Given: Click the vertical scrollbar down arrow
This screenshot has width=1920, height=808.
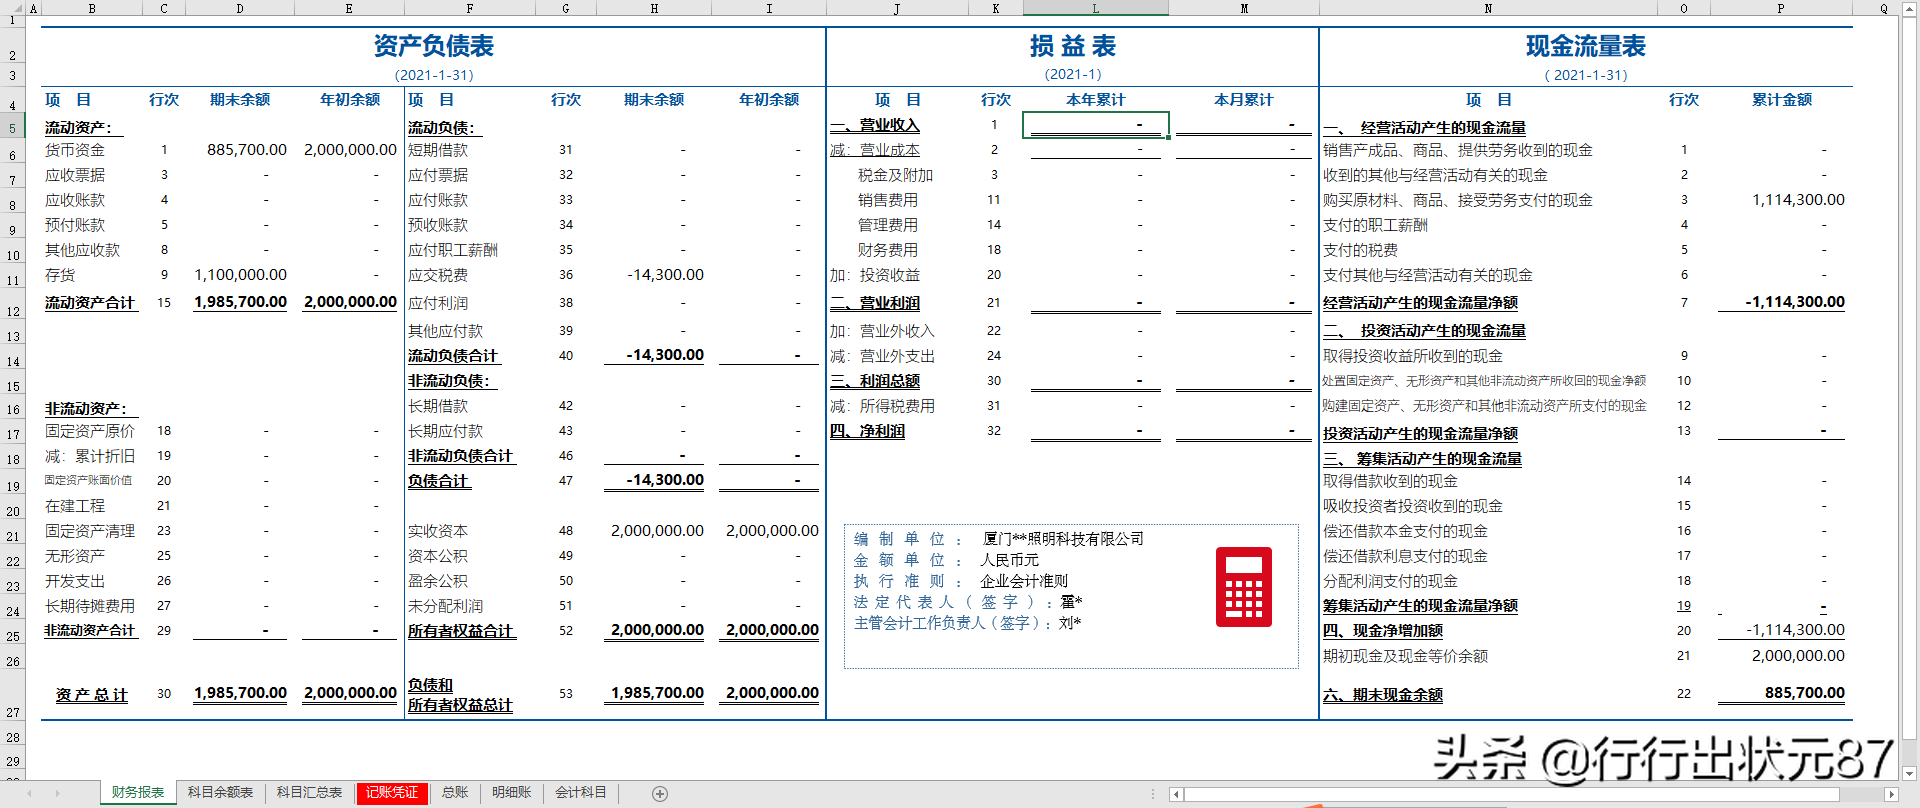Looking at the screenshot, I should tap(1909, 773).
